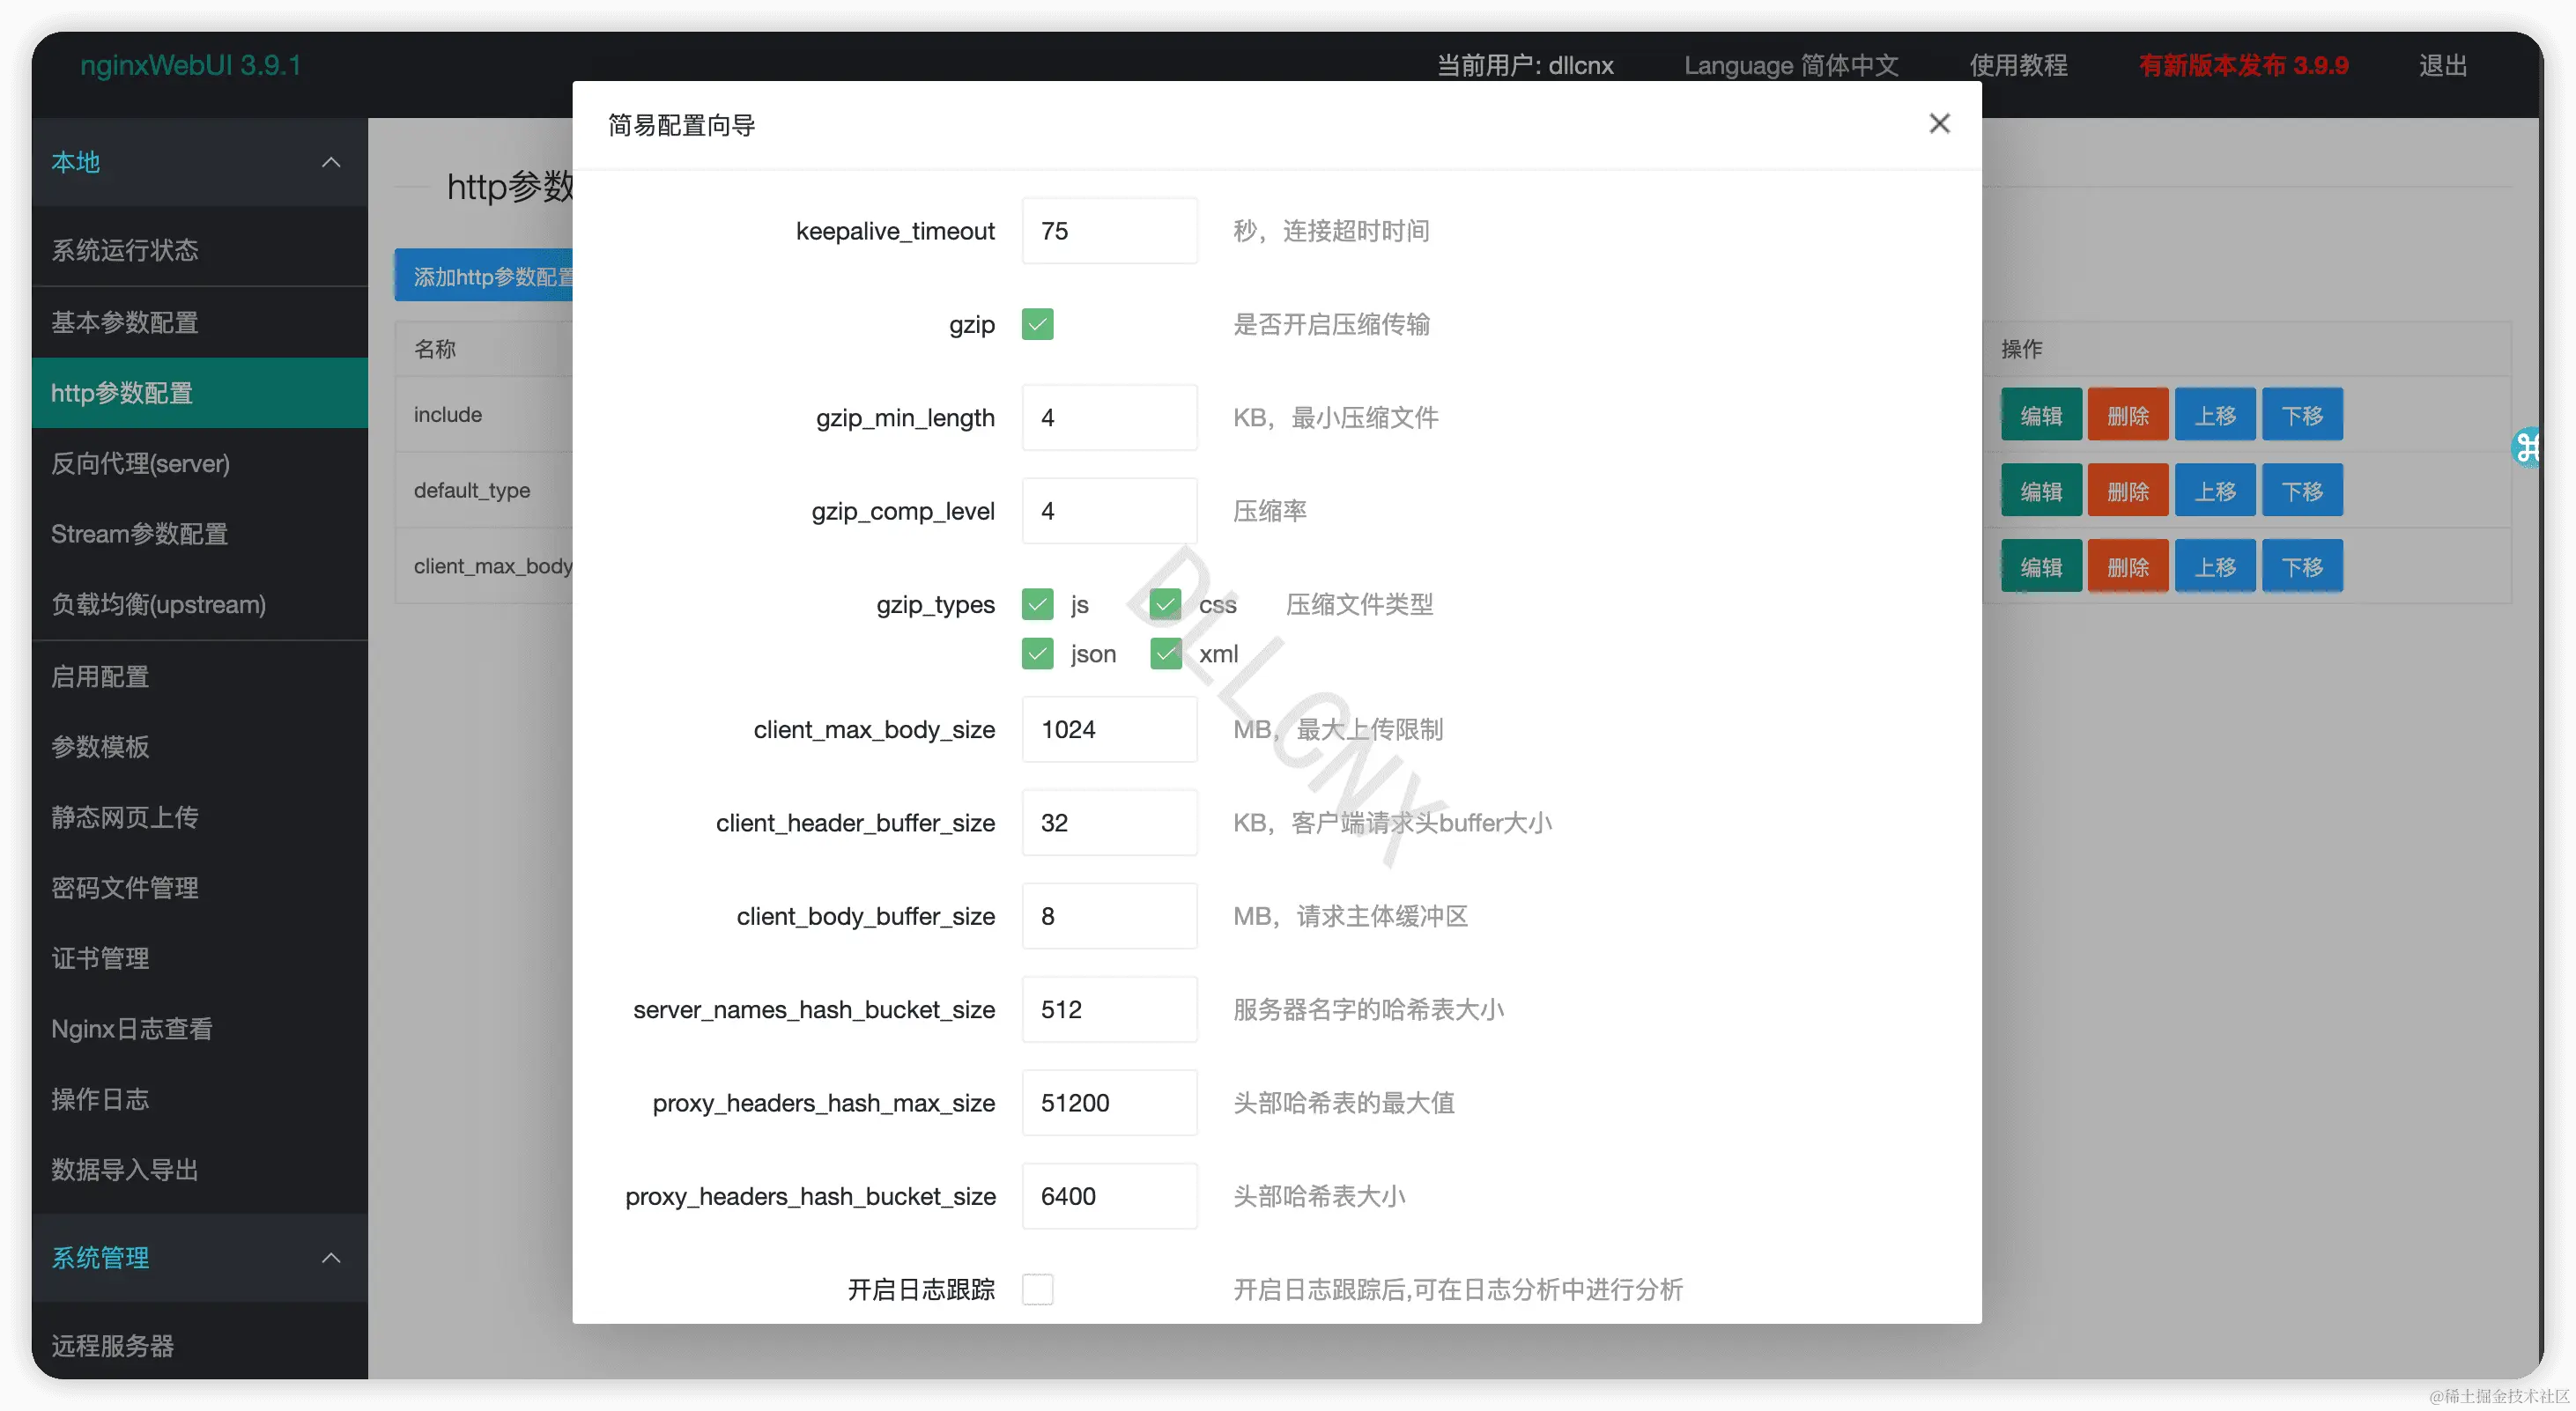Uncheck the js gzip type
This screenshot has height=1411, width=2576.
pyautogui.click(x=1037, y=604)
